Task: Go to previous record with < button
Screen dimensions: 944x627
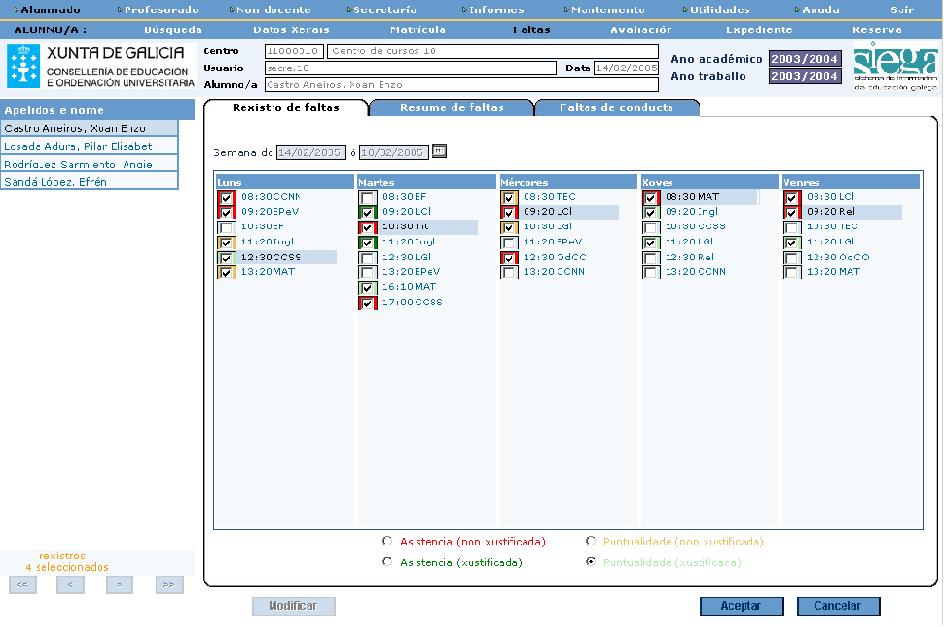Action: tap(70, 585)
